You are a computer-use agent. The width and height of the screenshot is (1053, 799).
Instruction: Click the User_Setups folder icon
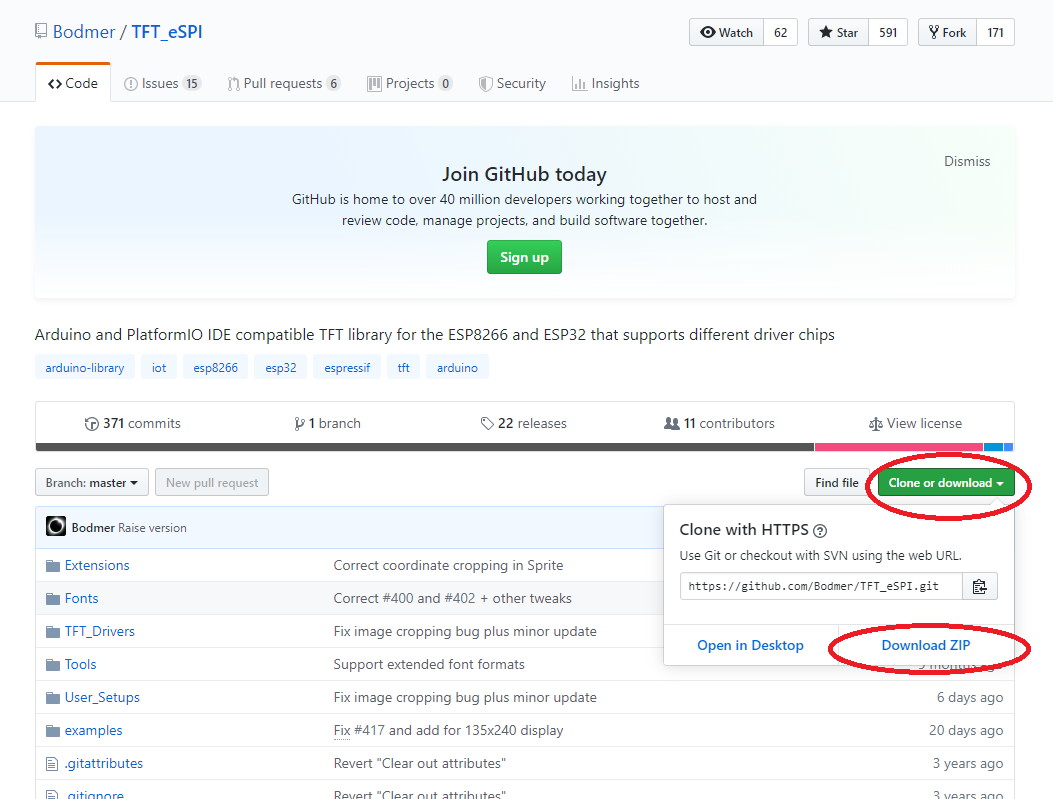(53, 698)
